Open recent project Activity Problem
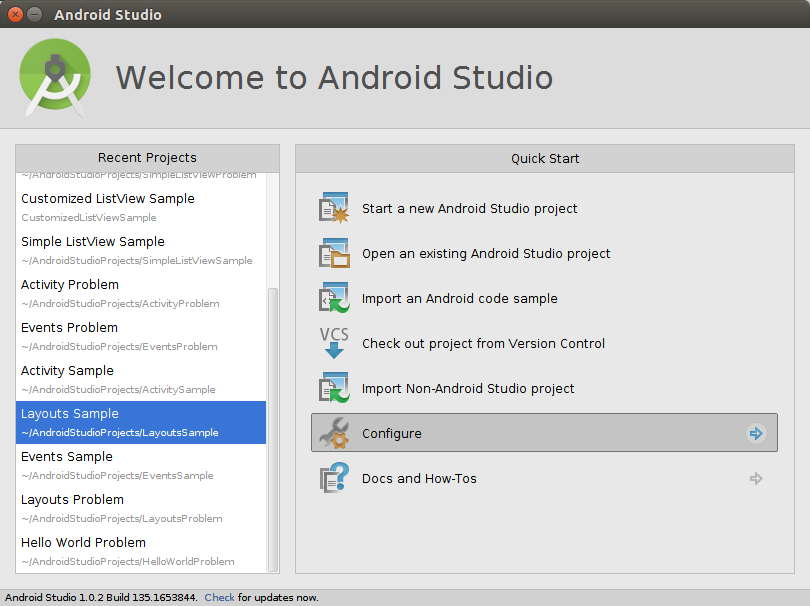810x606 pixels. tap(141, 293)
